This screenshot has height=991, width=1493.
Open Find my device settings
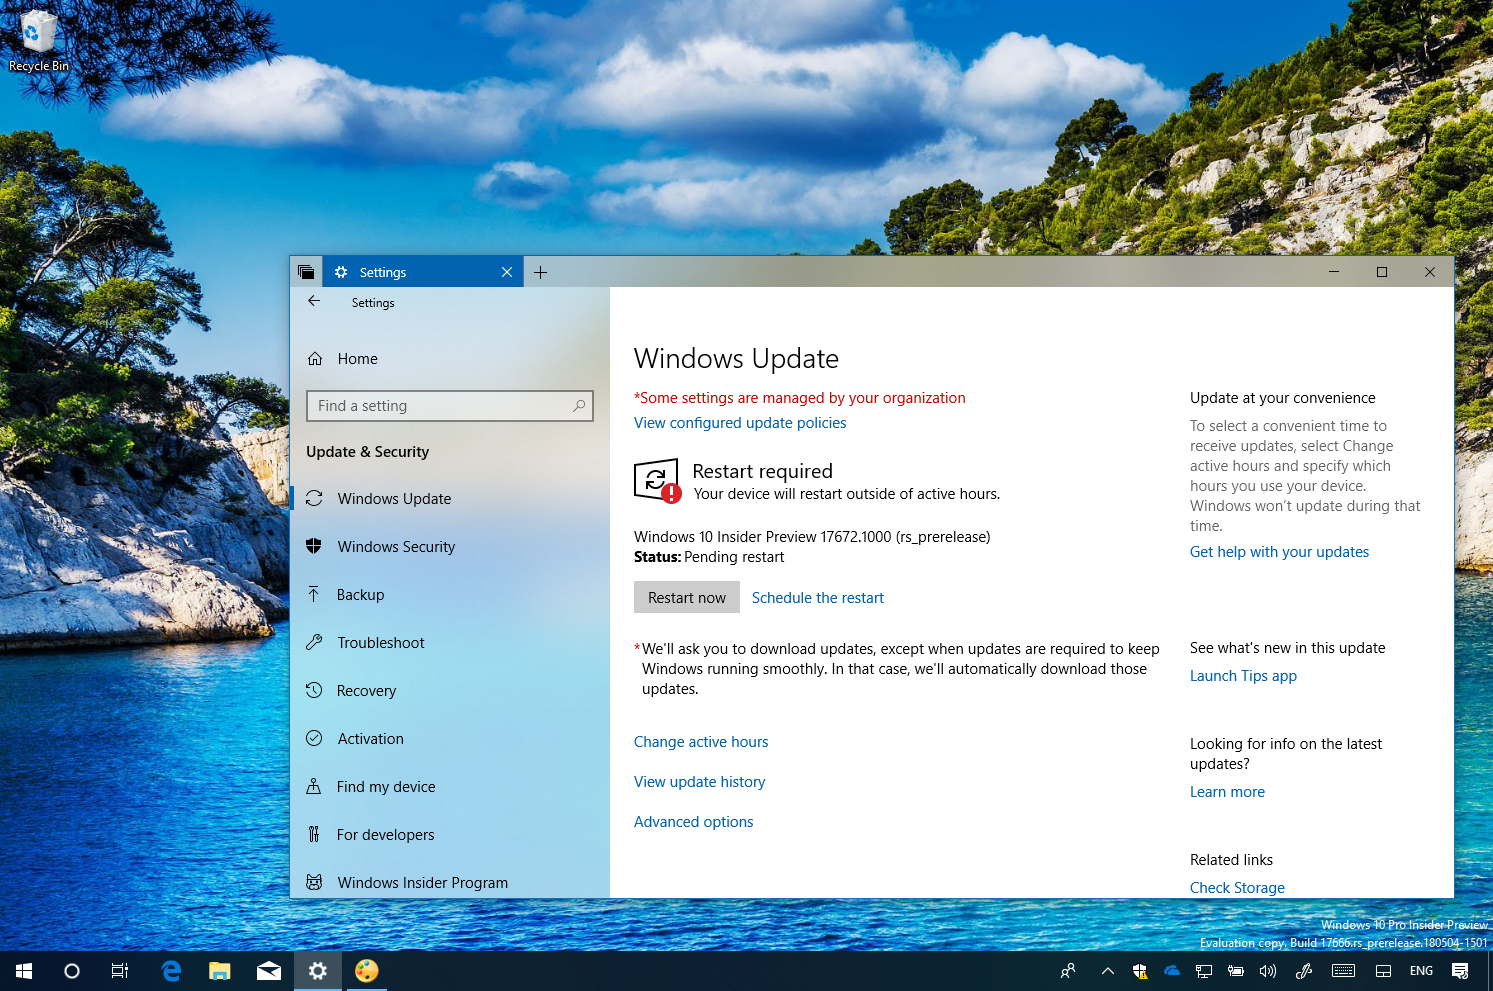pos(450,786)
